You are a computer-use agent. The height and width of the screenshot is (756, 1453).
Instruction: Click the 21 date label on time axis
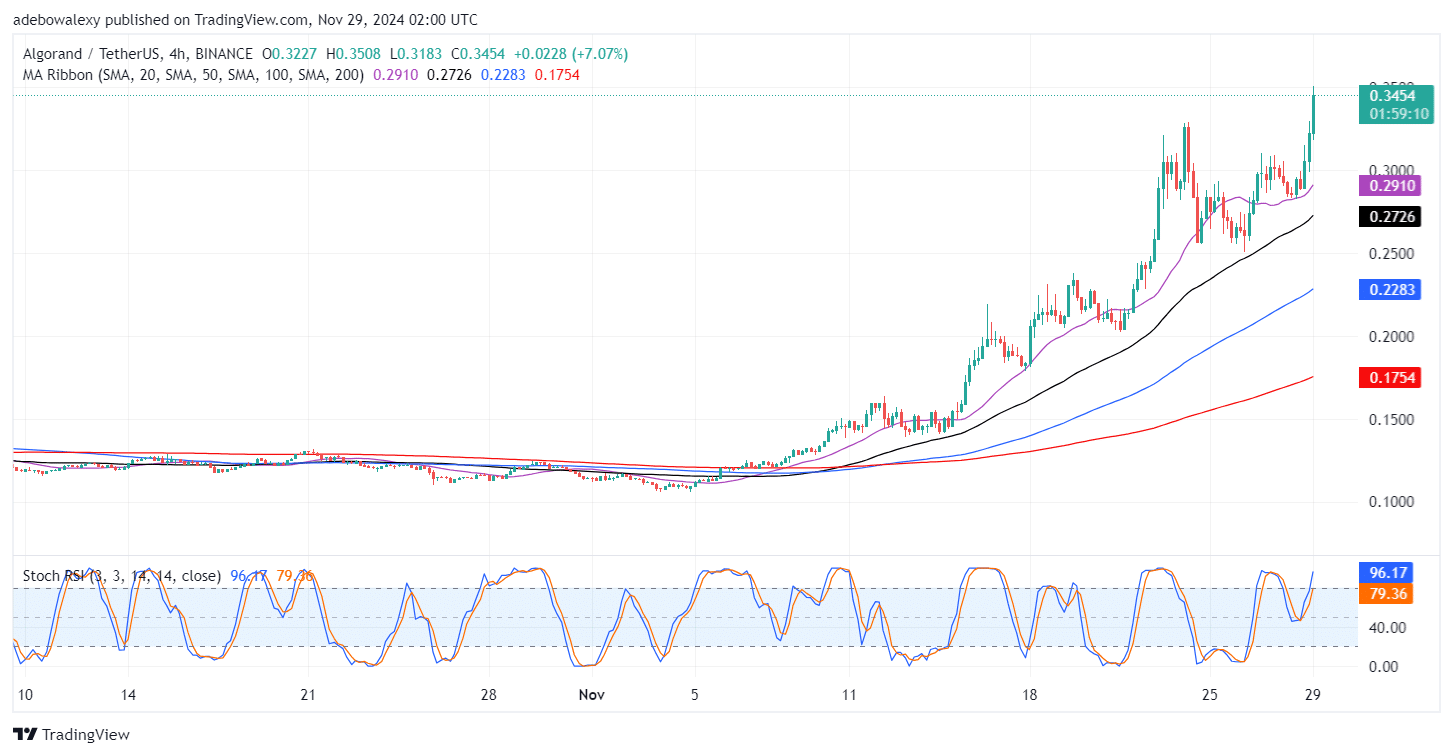point(308,695)
